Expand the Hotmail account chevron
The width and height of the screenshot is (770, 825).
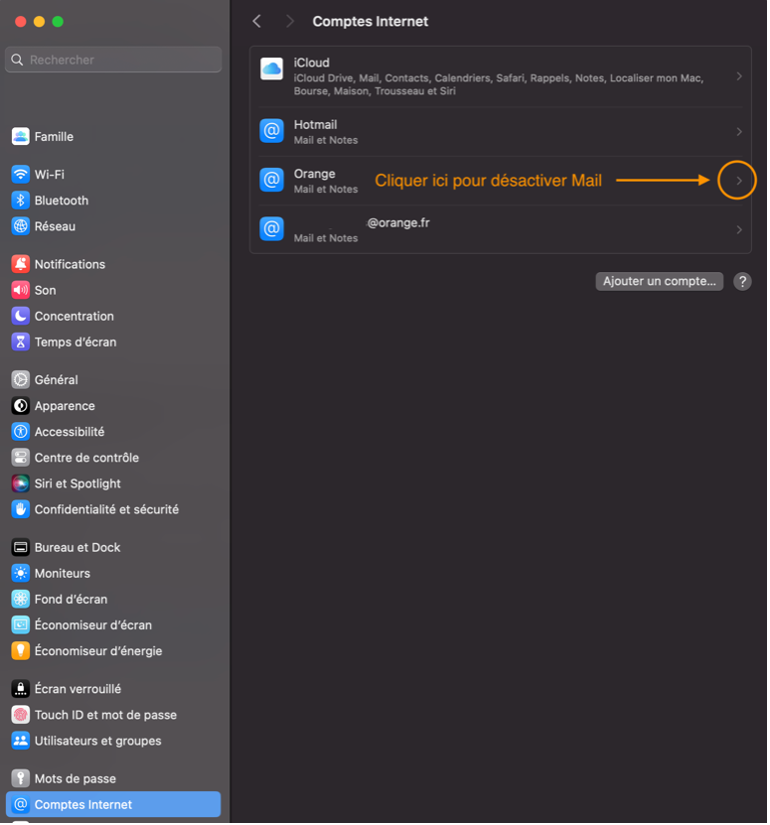tap(741, 132)
